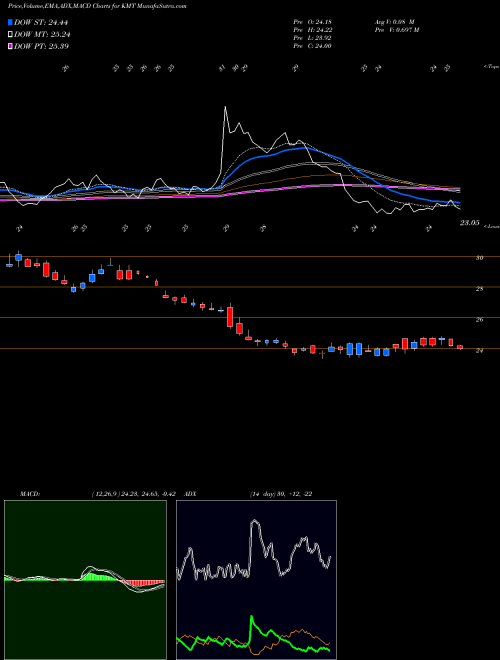Open the ADX indicator chart panel
This screenshot has height=660, width=500.
tap(256, 580)
